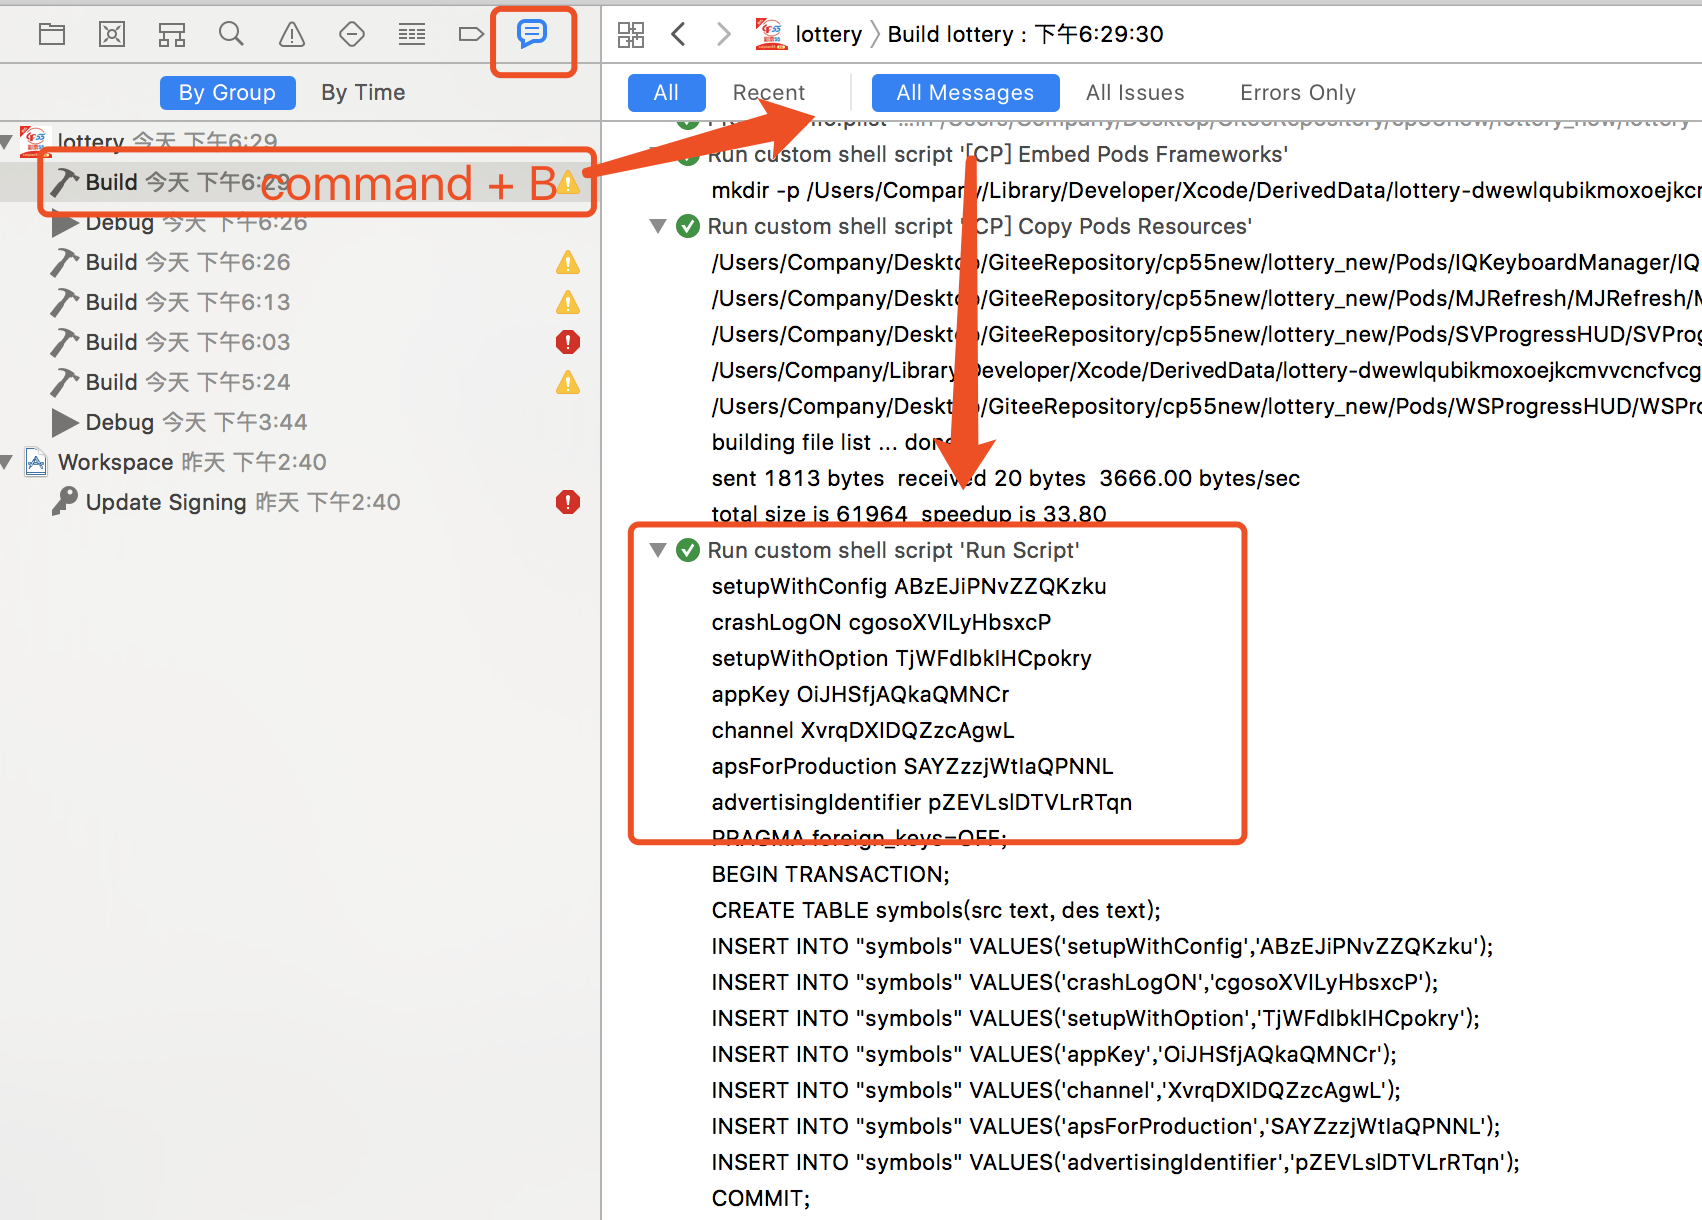Click the warning icon on Build 下午6:13

tap(568, 302)
